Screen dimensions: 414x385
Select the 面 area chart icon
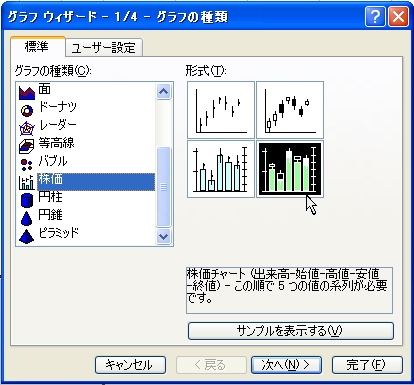pyautogui.click(x=27, y=92)
